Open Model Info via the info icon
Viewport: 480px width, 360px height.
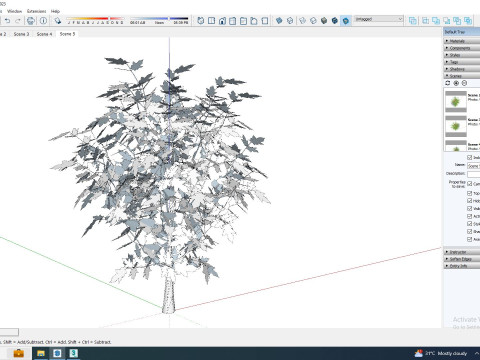point(43,21)
